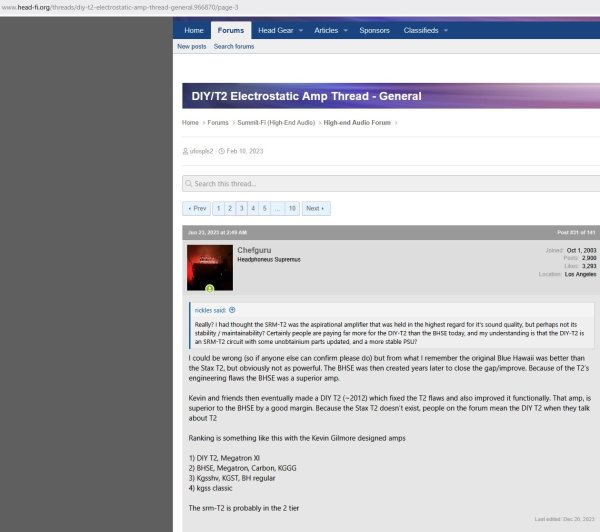Viewport: 600px width, 532px height.
Task: Click the up-arrow icon beside rickles said
Action: click(232, 310)
